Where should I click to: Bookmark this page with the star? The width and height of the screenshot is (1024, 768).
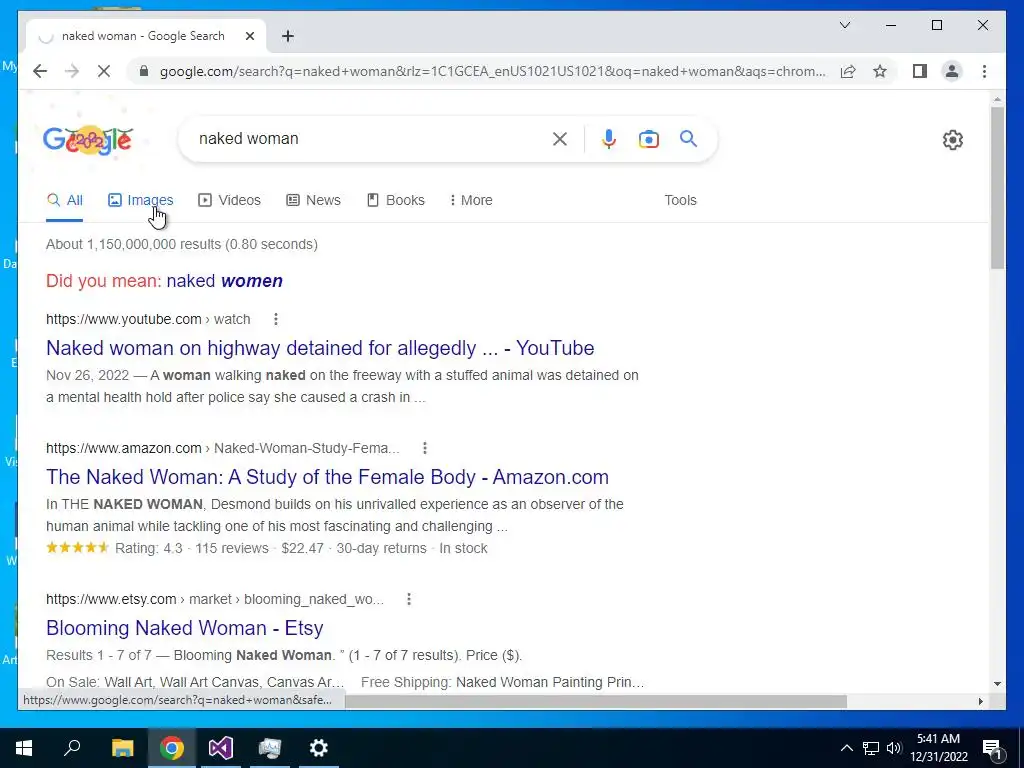click(880, 71)
